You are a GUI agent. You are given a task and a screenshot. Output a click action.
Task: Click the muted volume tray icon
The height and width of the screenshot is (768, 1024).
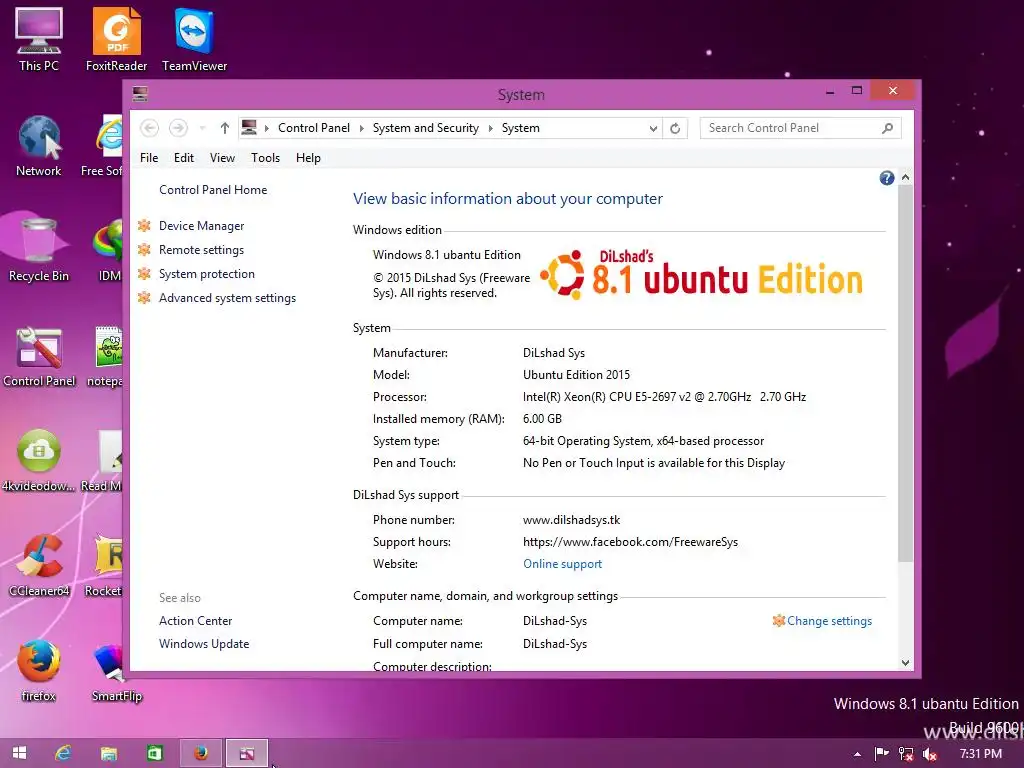(x=930, y=754)
